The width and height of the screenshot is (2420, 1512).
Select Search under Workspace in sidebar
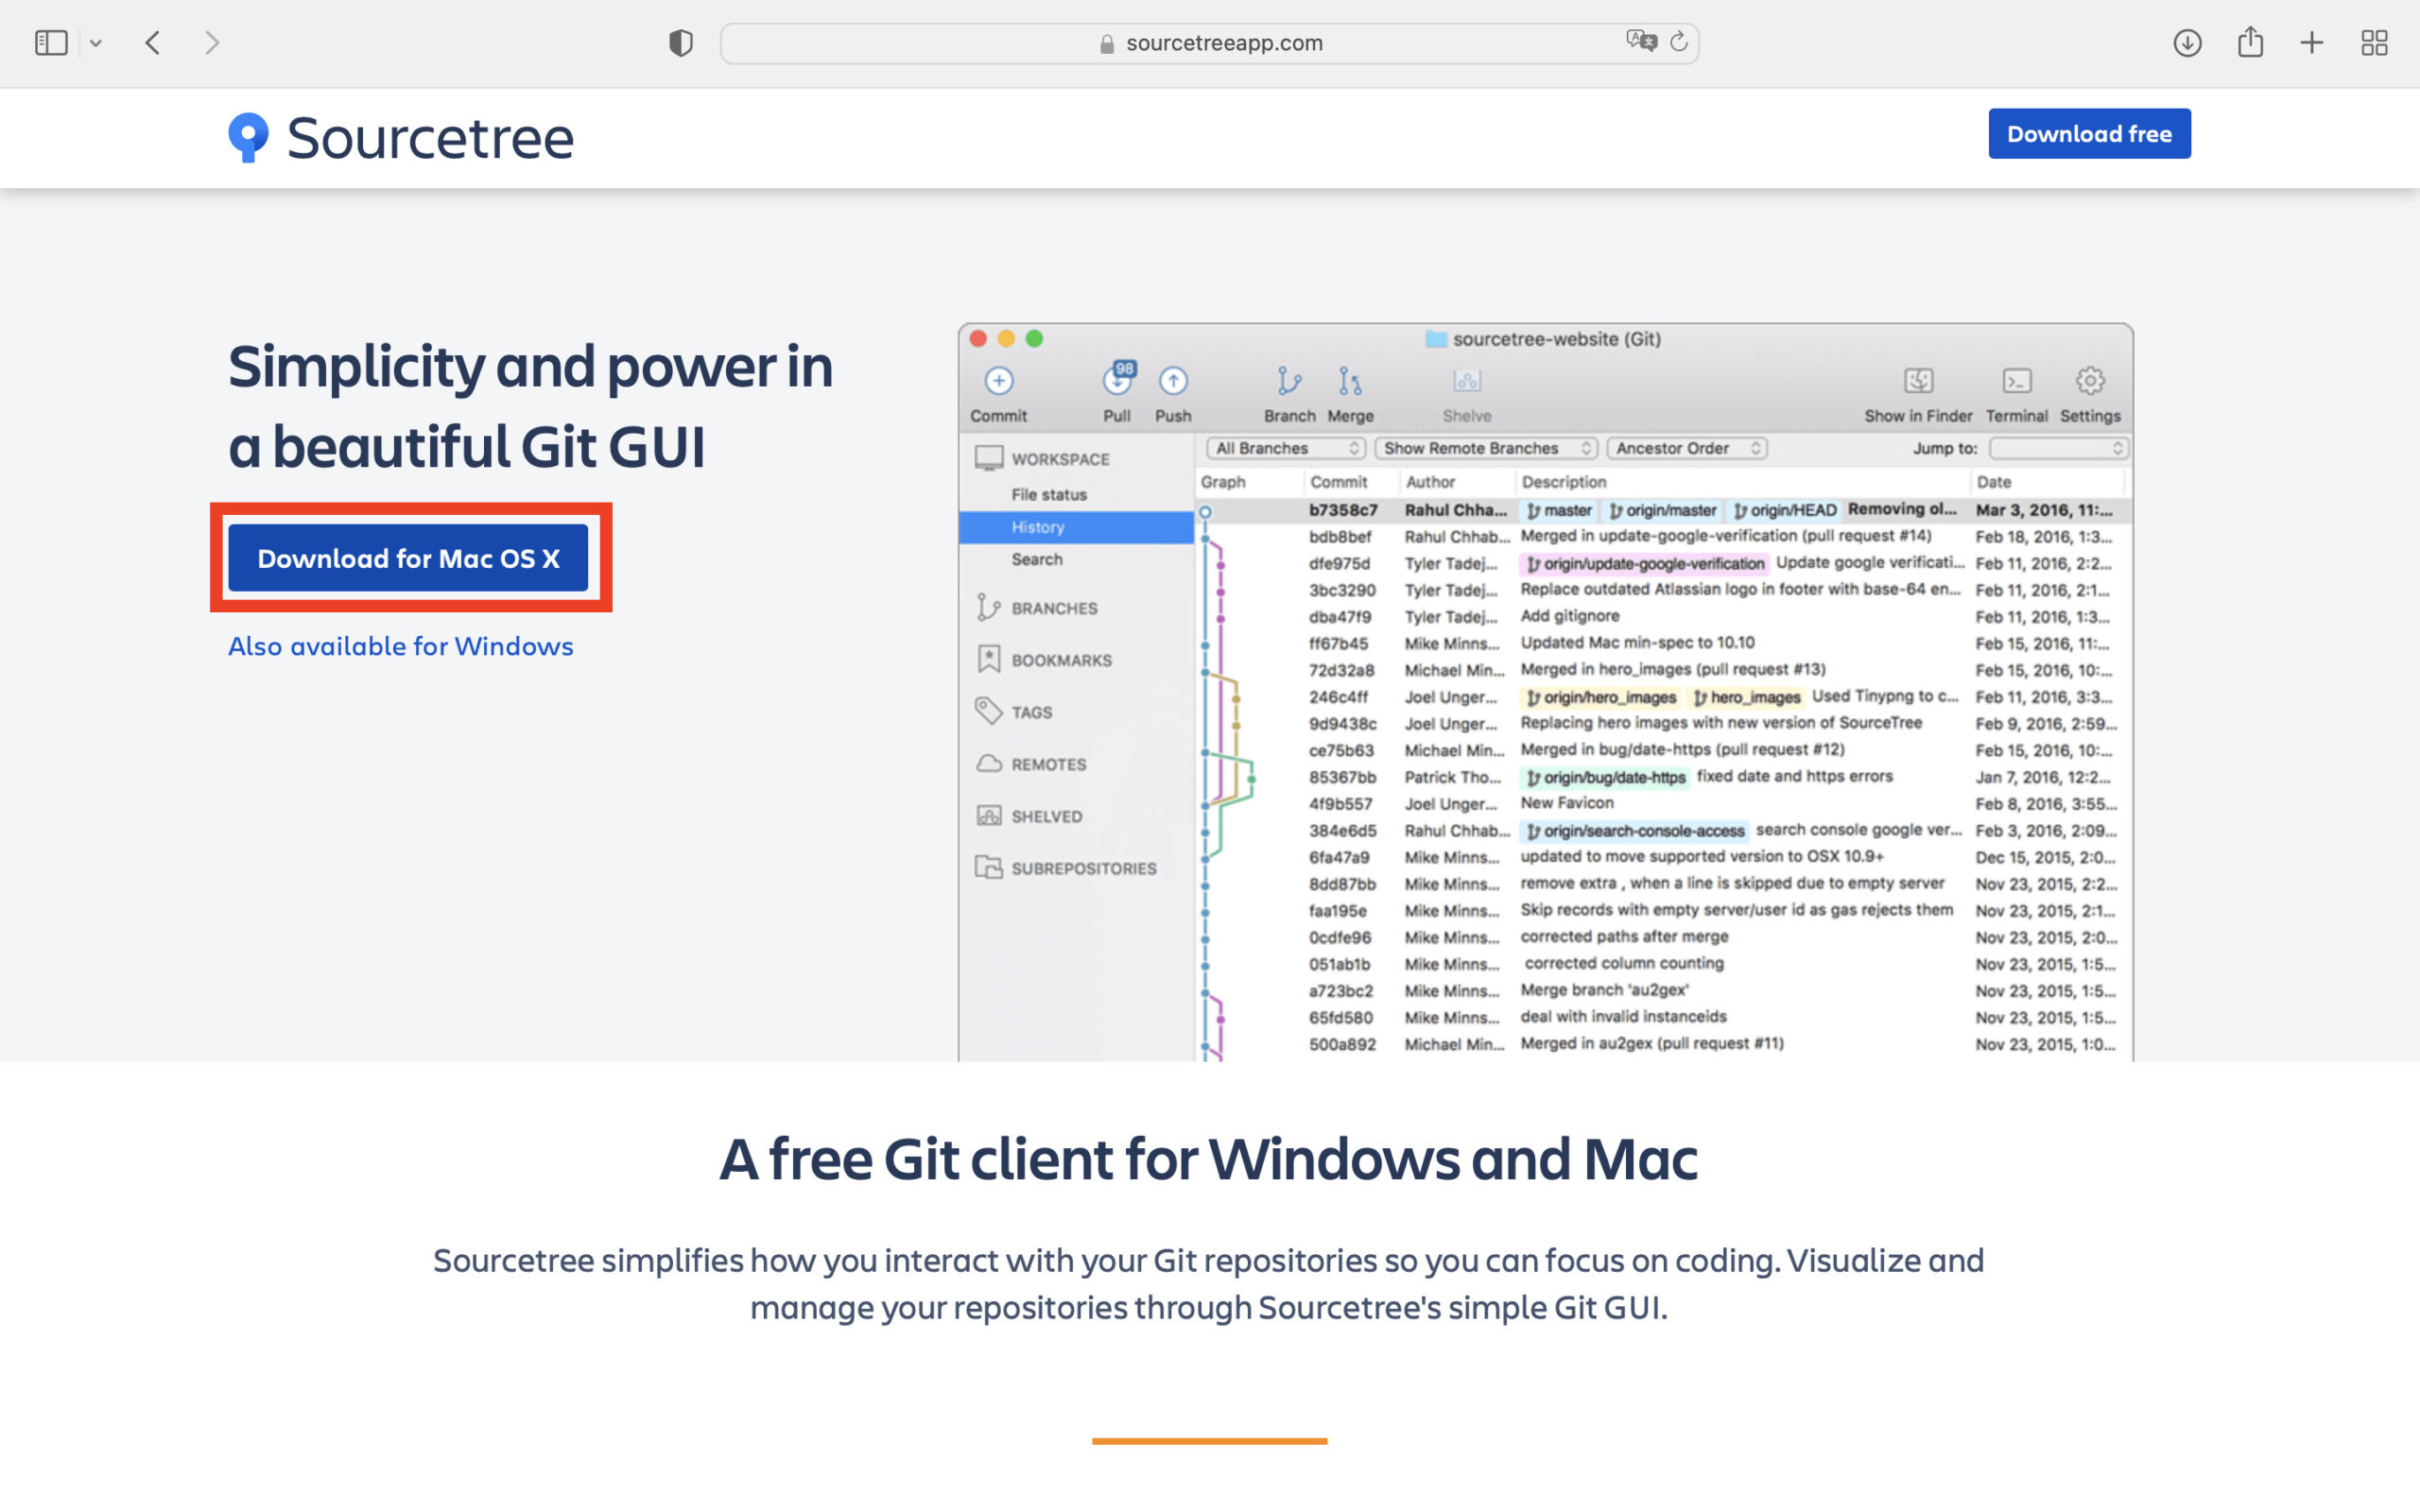pos(1037,559)
